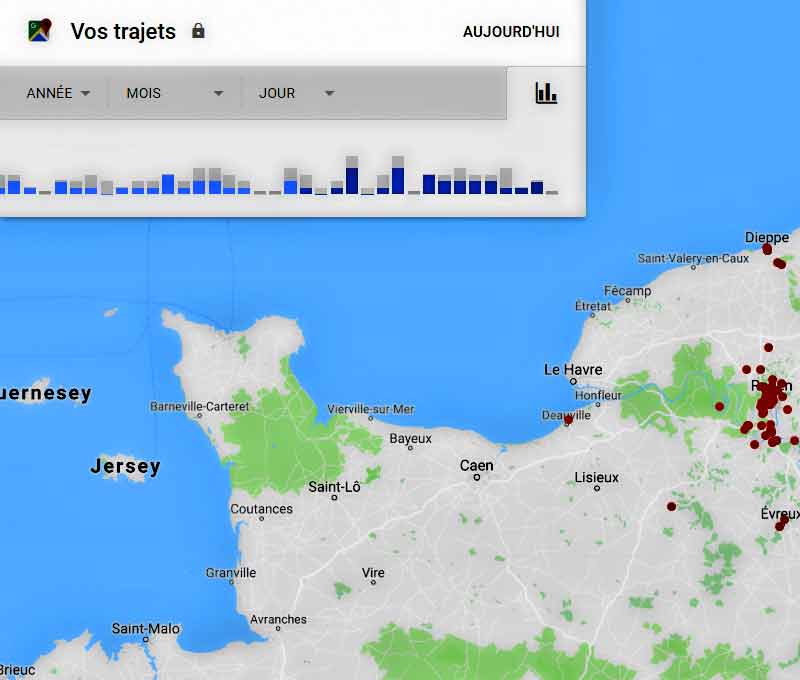
Task: Click the Coutances town label
Action: tap(261, 509)
